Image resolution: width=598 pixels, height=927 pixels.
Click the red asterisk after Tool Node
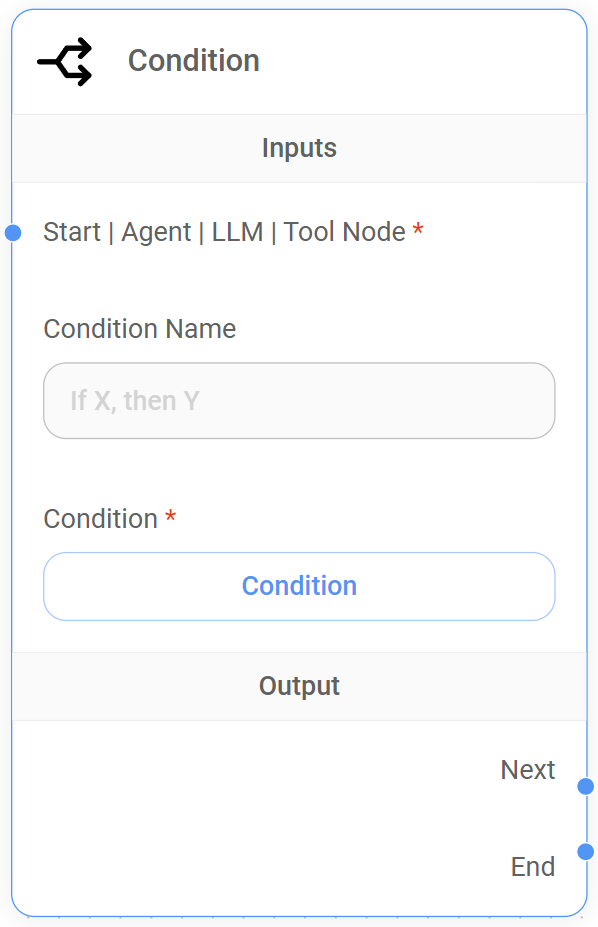pyautogui.click(x=418, y=229)
